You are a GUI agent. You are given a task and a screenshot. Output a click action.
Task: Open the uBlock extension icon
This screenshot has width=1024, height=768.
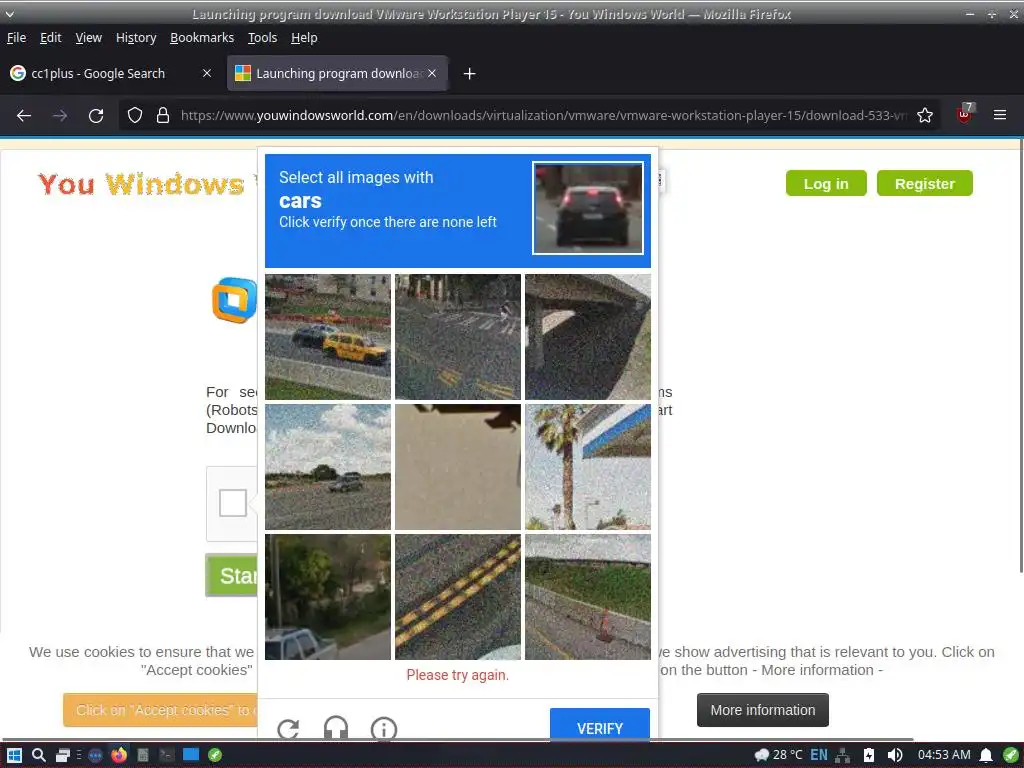(965, 114)
